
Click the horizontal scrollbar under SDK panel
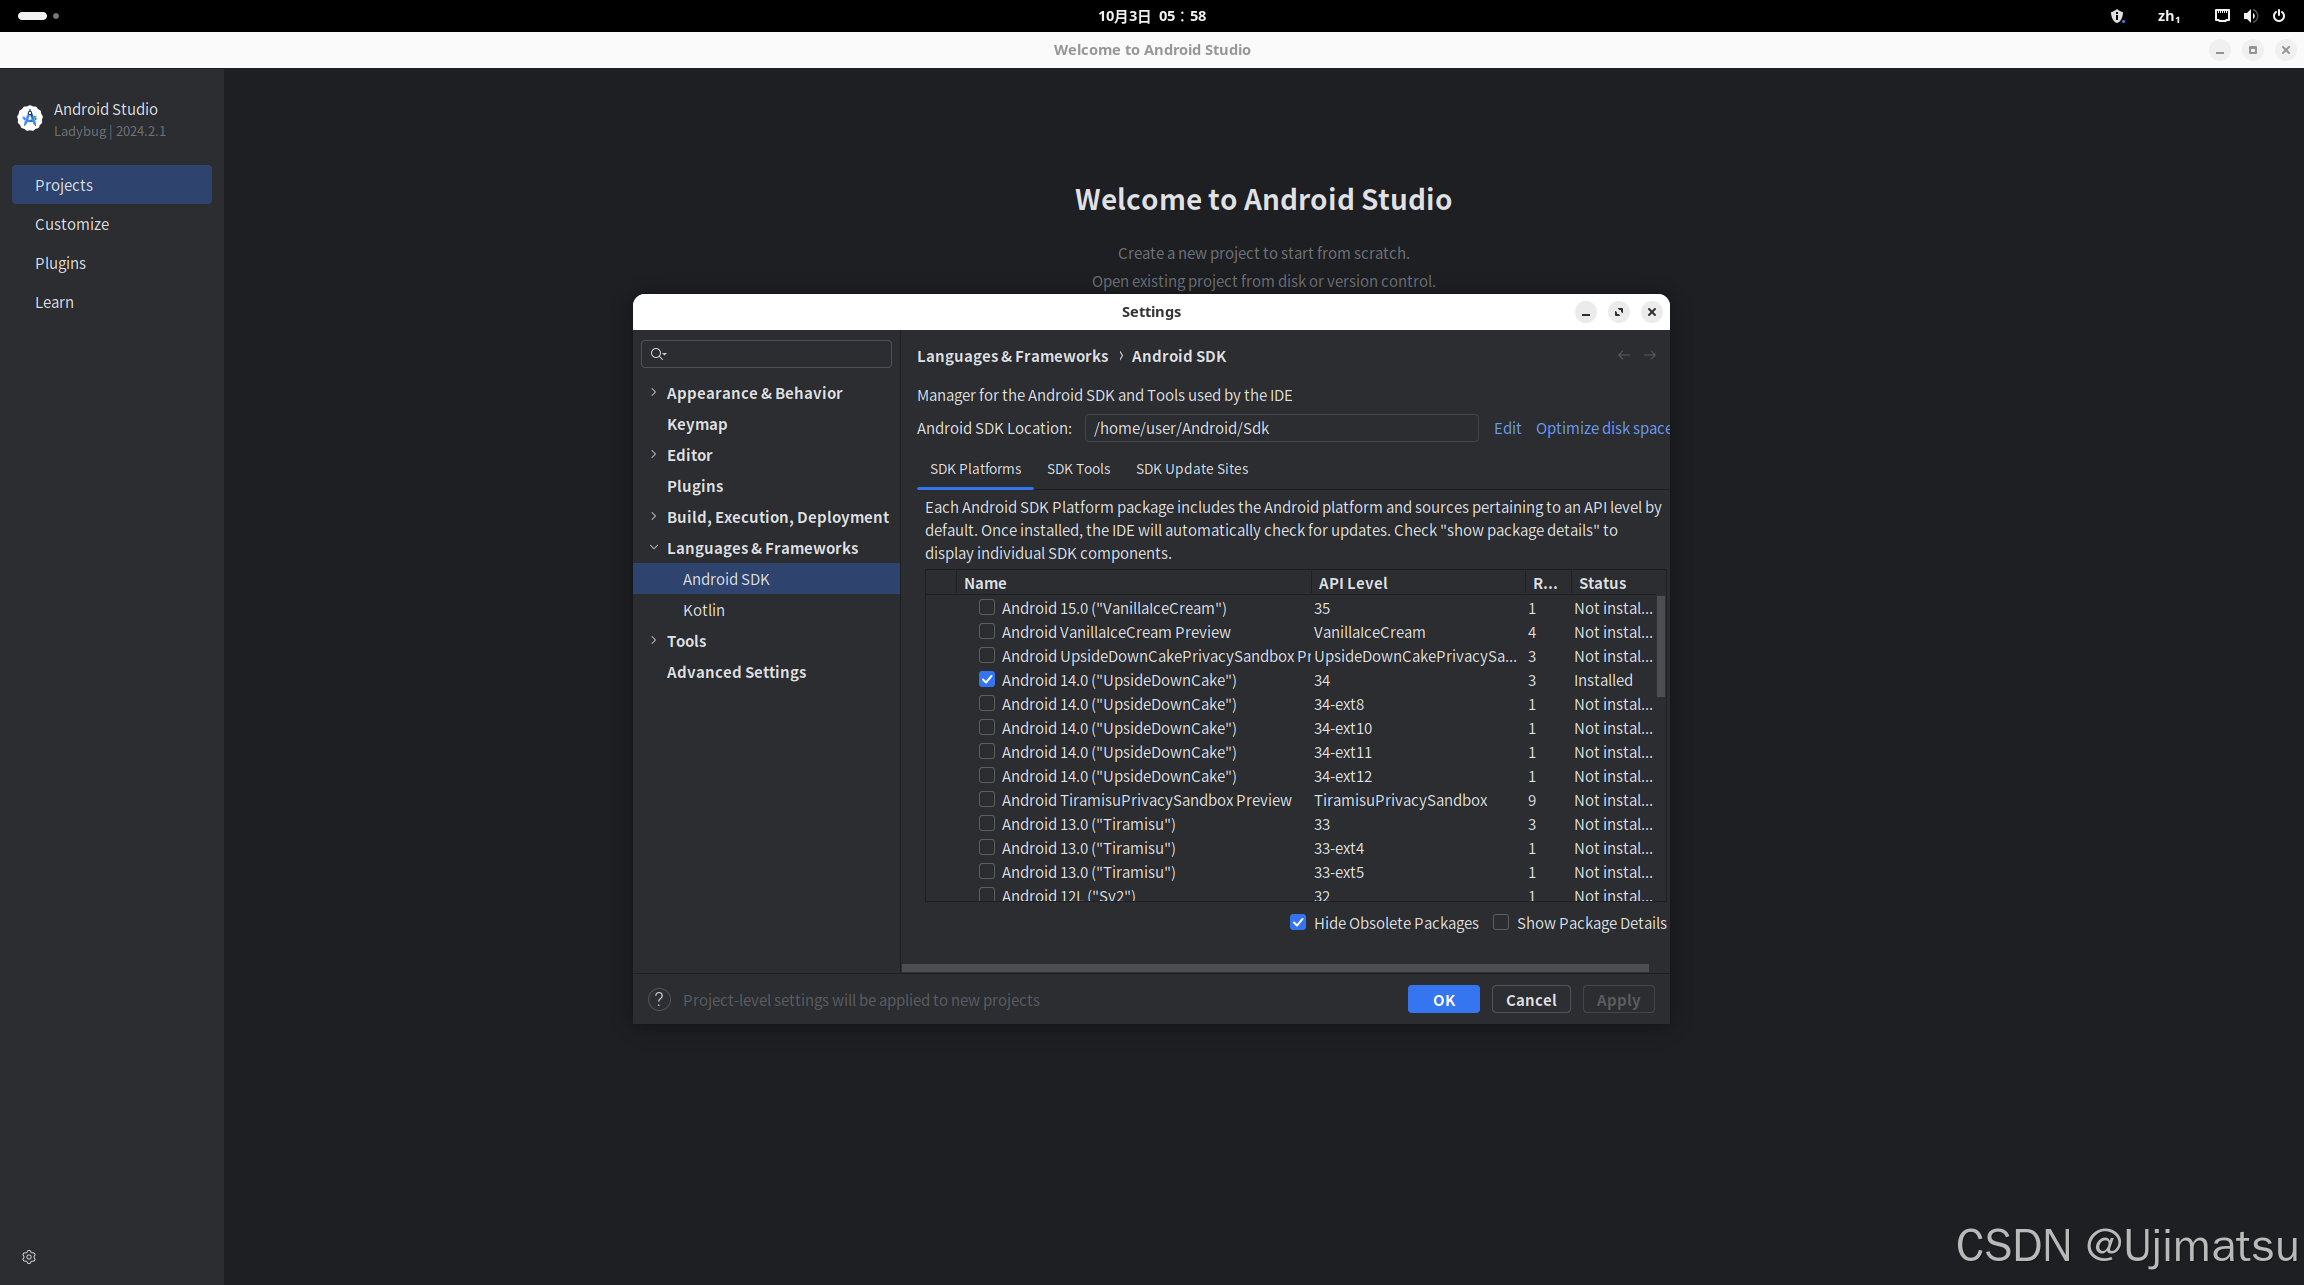tap(1275, 968)
